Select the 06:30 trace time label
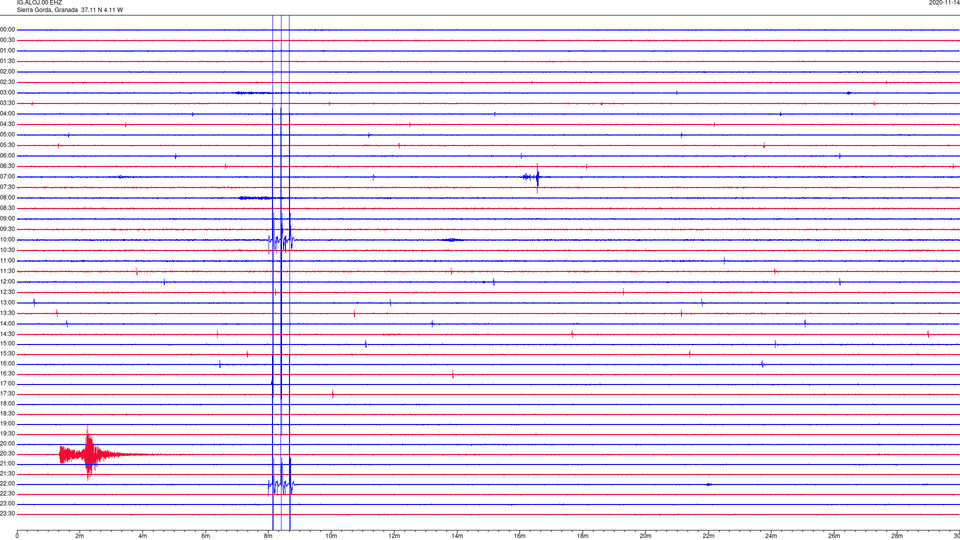960x540 pixels. (8, 166)
